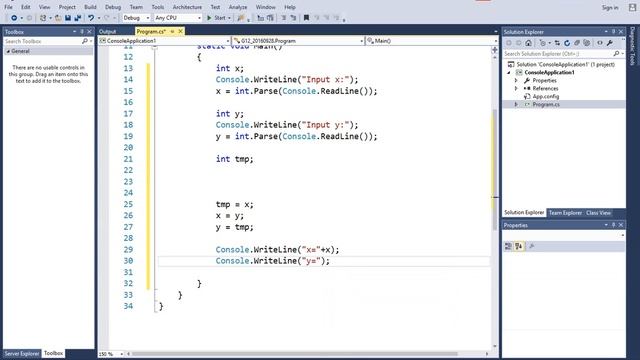640x360 pixels.
Task: Click Sync with Active Document icon
Action: (557, 43)
